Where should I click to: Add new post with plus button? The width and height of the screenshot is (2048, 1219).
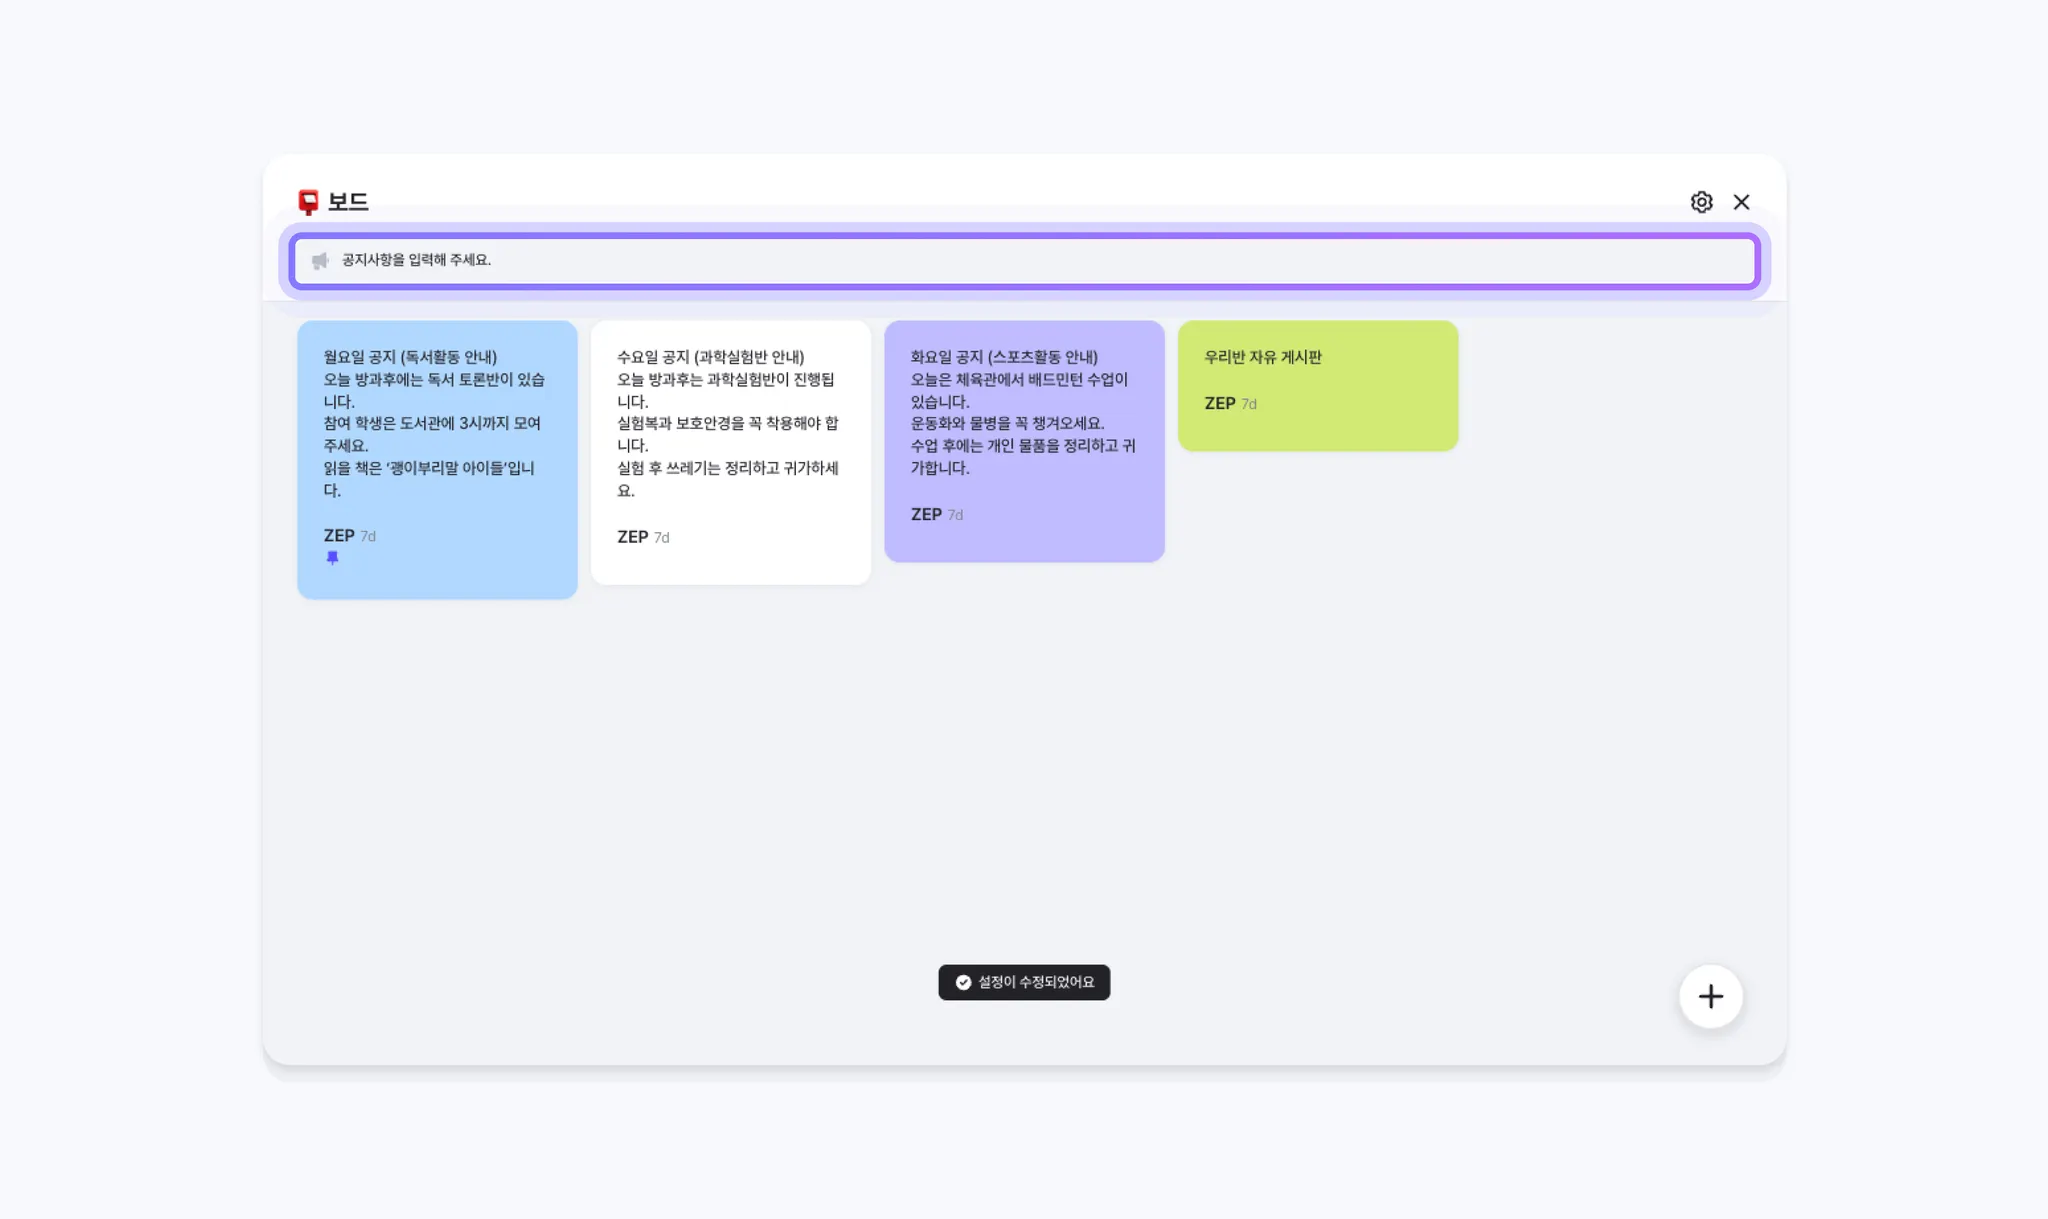(1710, 996)
